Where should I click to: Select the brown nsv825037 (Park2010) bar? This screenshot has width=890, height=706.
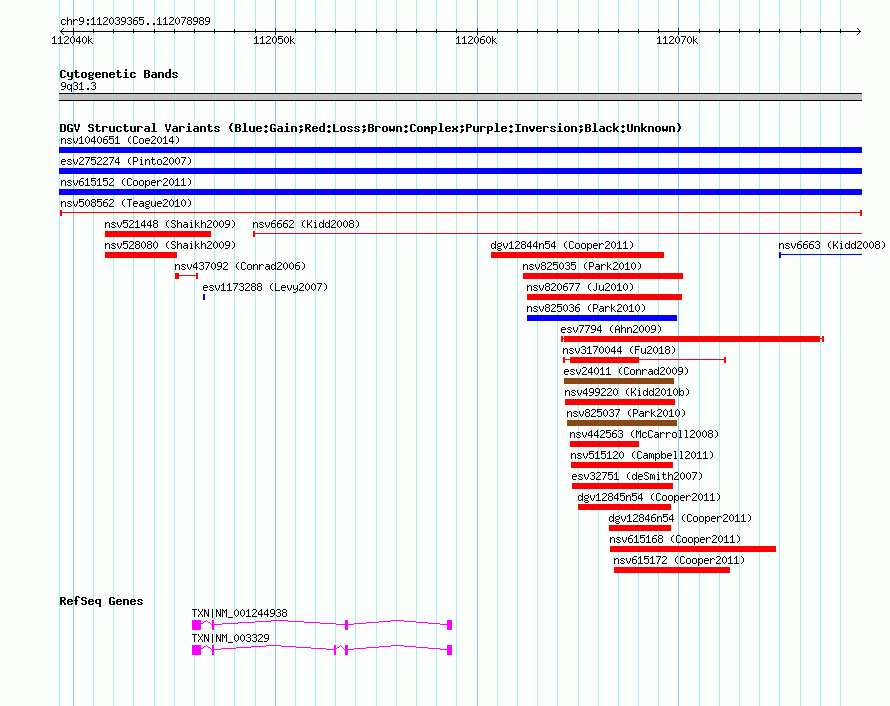click(622, 423)
